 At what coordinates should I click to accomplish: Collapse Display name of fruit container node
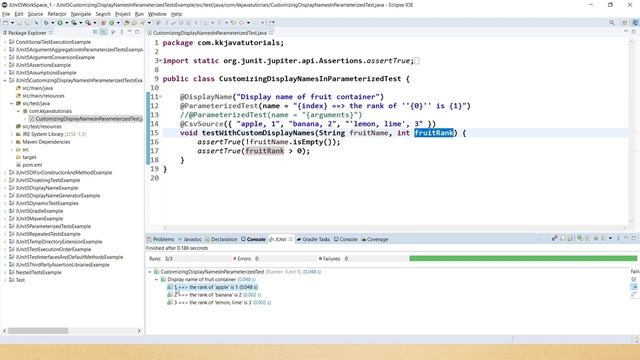[156, 280]
